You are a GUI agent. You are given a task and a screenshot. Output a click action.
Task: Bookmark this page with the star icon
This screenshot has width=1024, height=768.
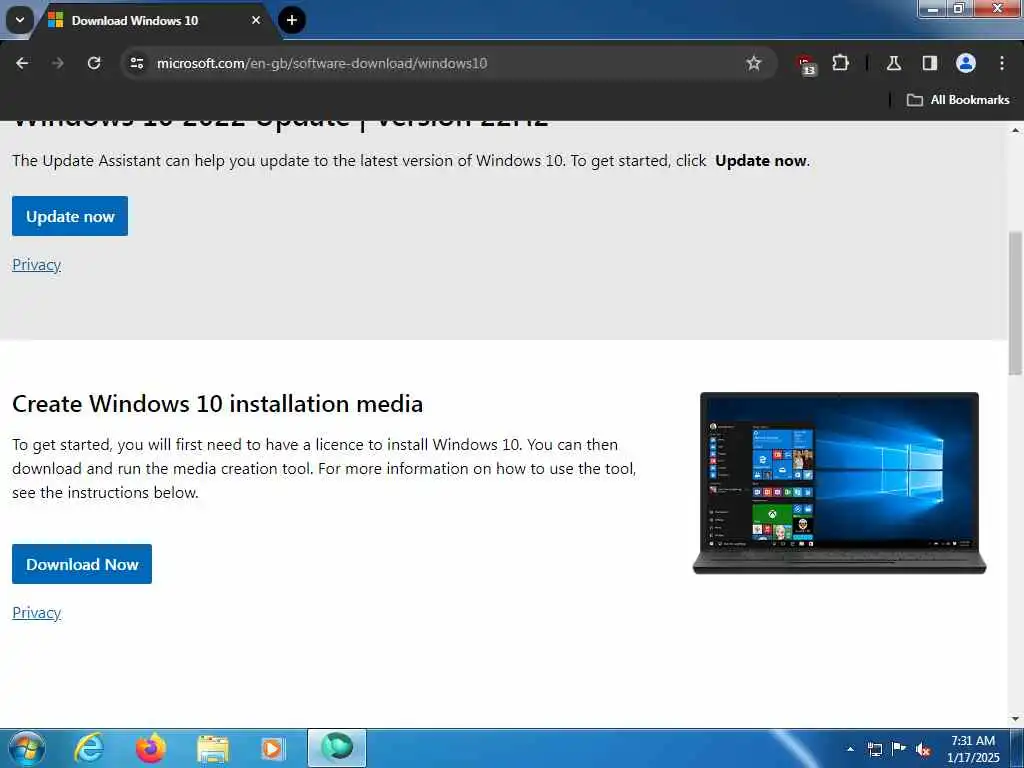click(x=754, y=63)
